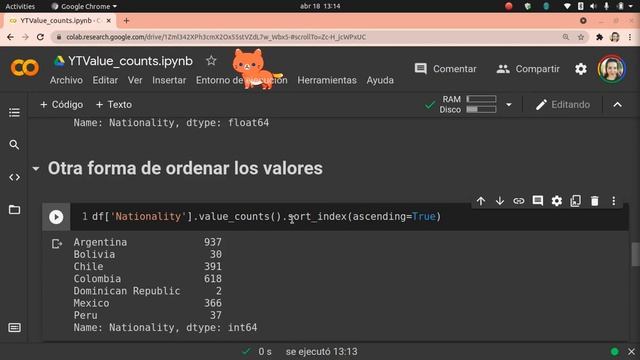This screenshot has height=360, width=640.
Task: Open the command palette icon at sidebar bottom
Action: pyautogui.click(x=14, y=328)
